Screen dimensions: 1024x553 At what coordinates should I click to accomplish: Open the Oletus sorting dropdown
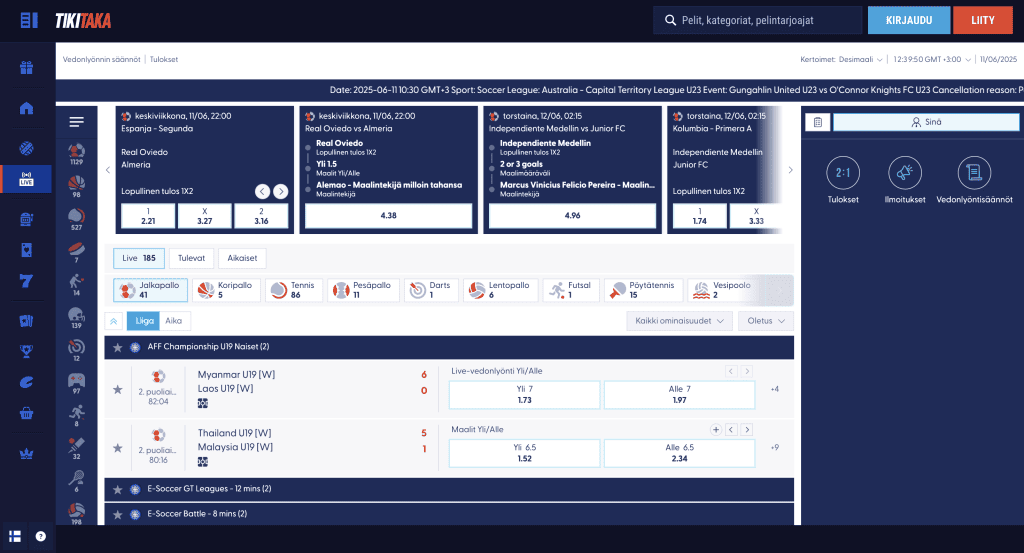click(765, 321)
